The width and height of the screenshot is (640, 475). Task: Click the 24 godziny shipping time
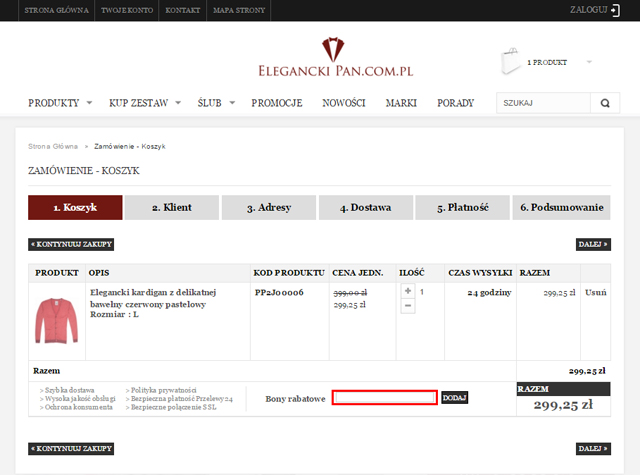coord(489,293)
